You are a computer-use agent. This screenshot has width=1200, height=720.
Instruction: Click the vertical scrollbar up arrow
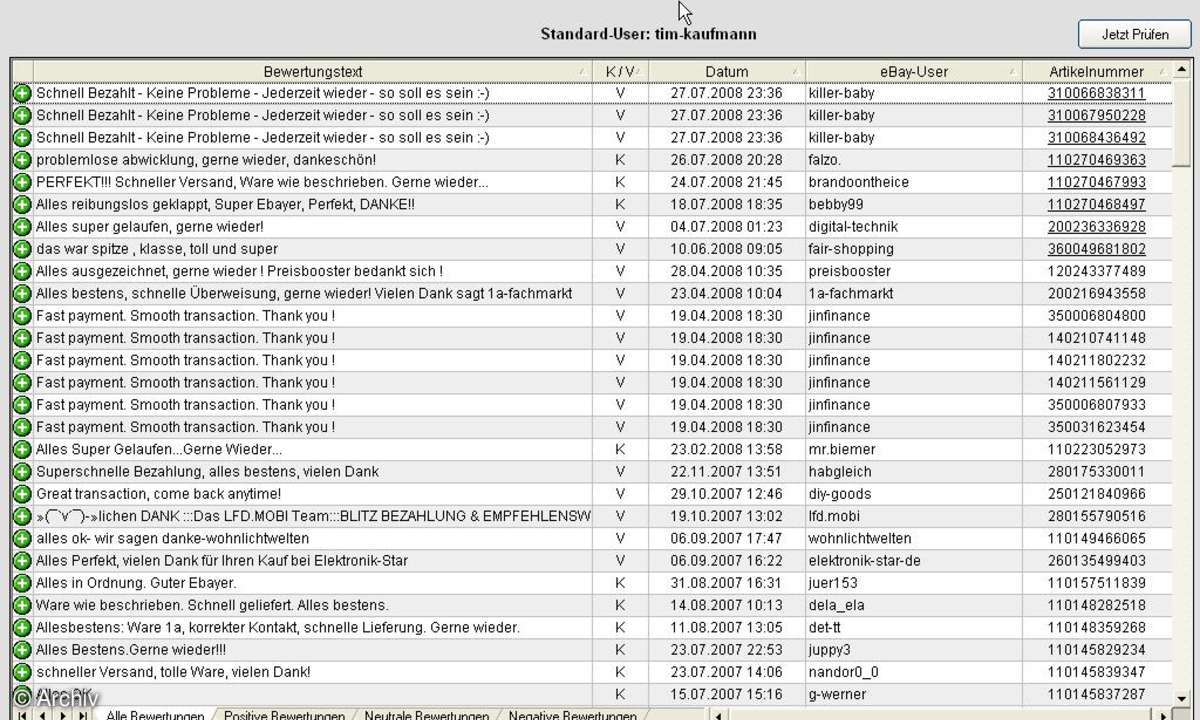pyautogui.click(x=1182, y=71)
